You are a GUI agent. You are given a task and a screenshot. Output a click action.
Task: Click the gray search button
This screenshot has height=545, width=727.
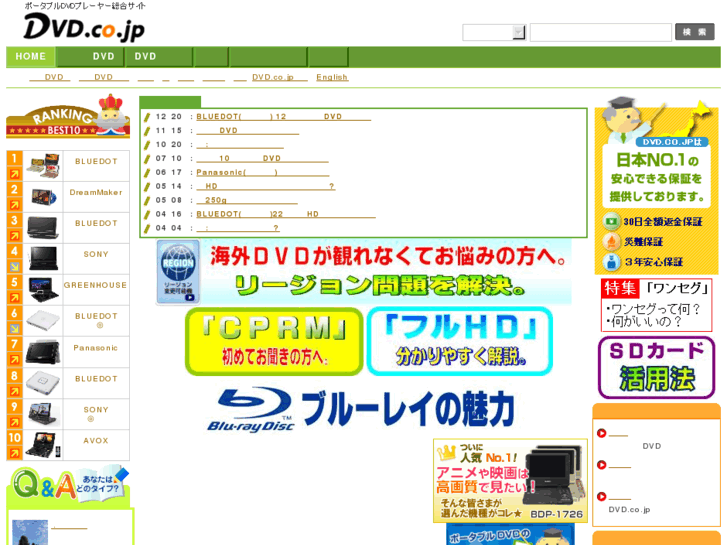[694, 32]
